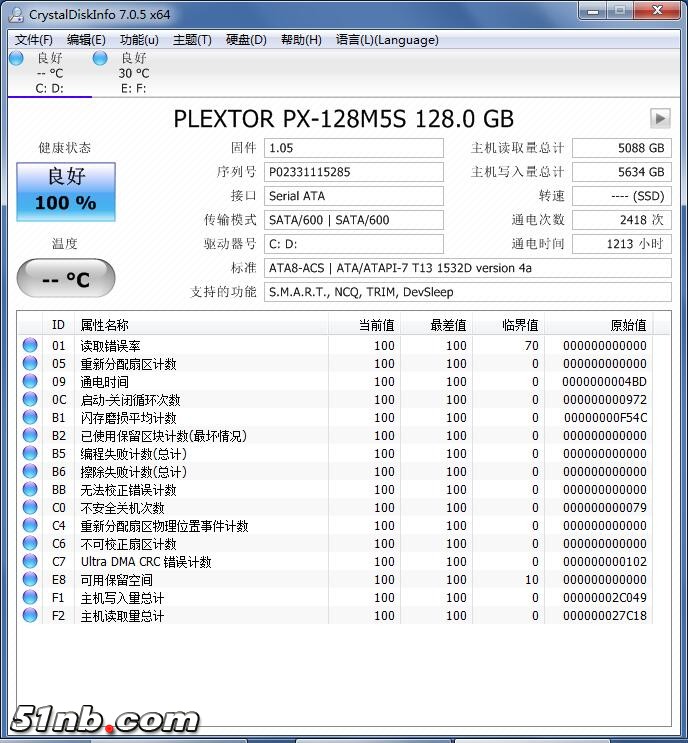
Task: Click status orb for 擦除失败计数 row
Action: coord(30,471)
